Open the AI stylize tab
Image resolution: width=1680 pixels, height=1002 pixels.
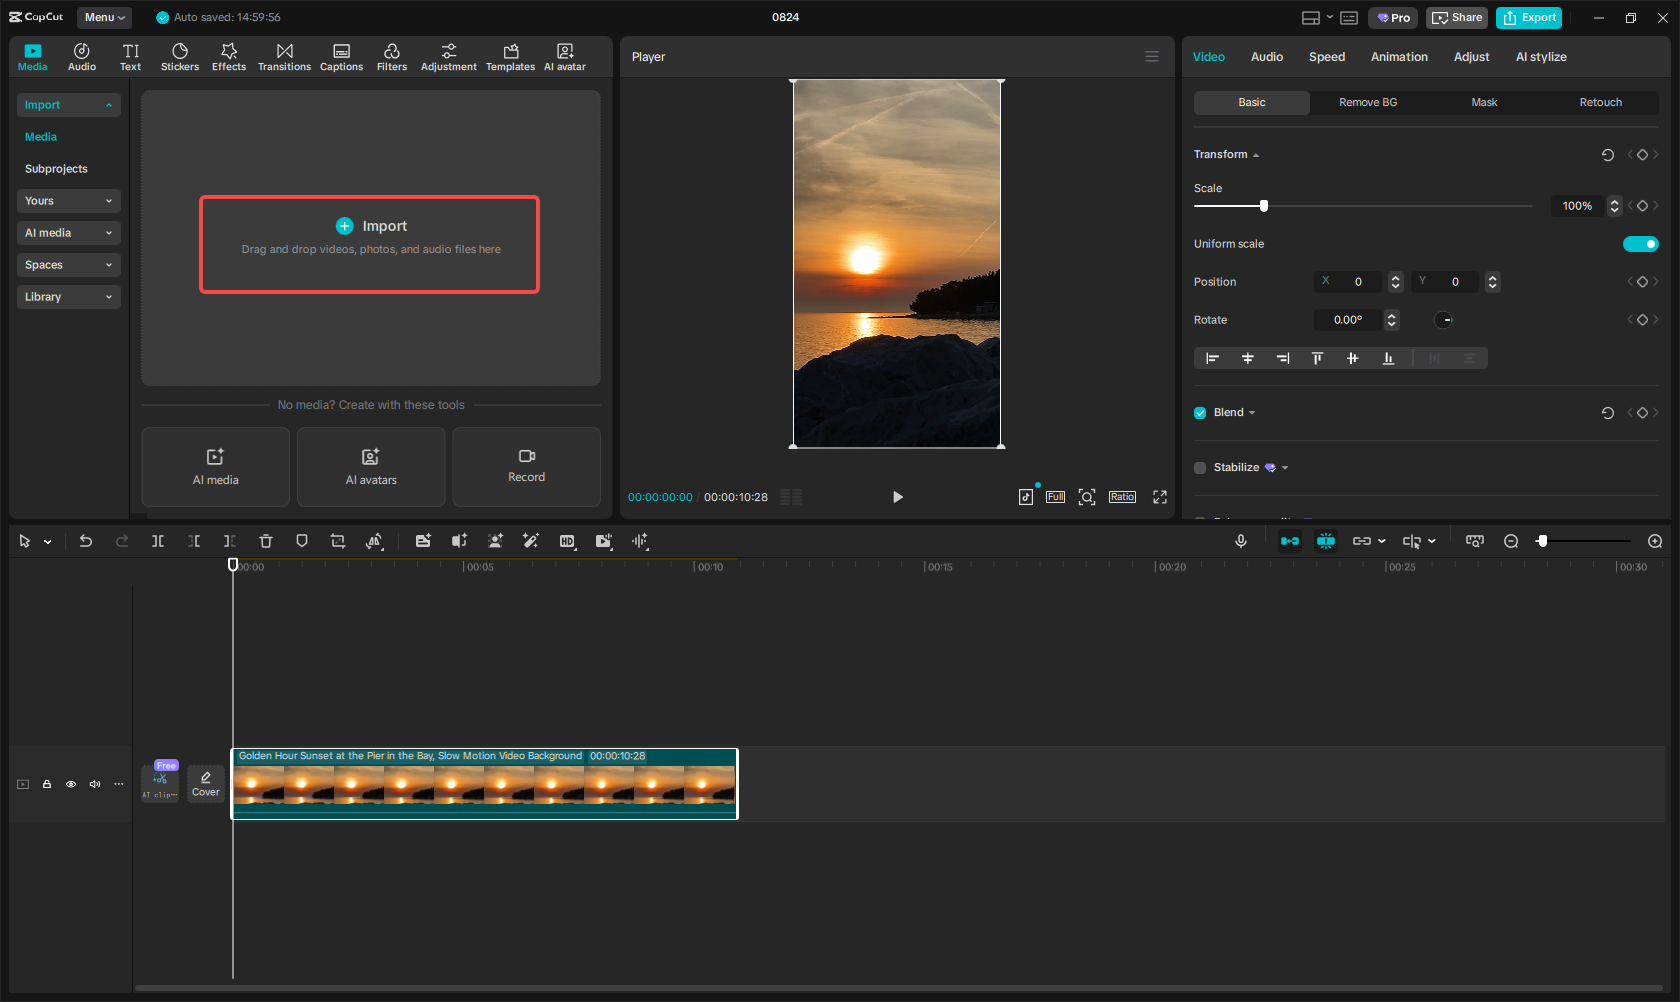click(x=1540, y=57)
